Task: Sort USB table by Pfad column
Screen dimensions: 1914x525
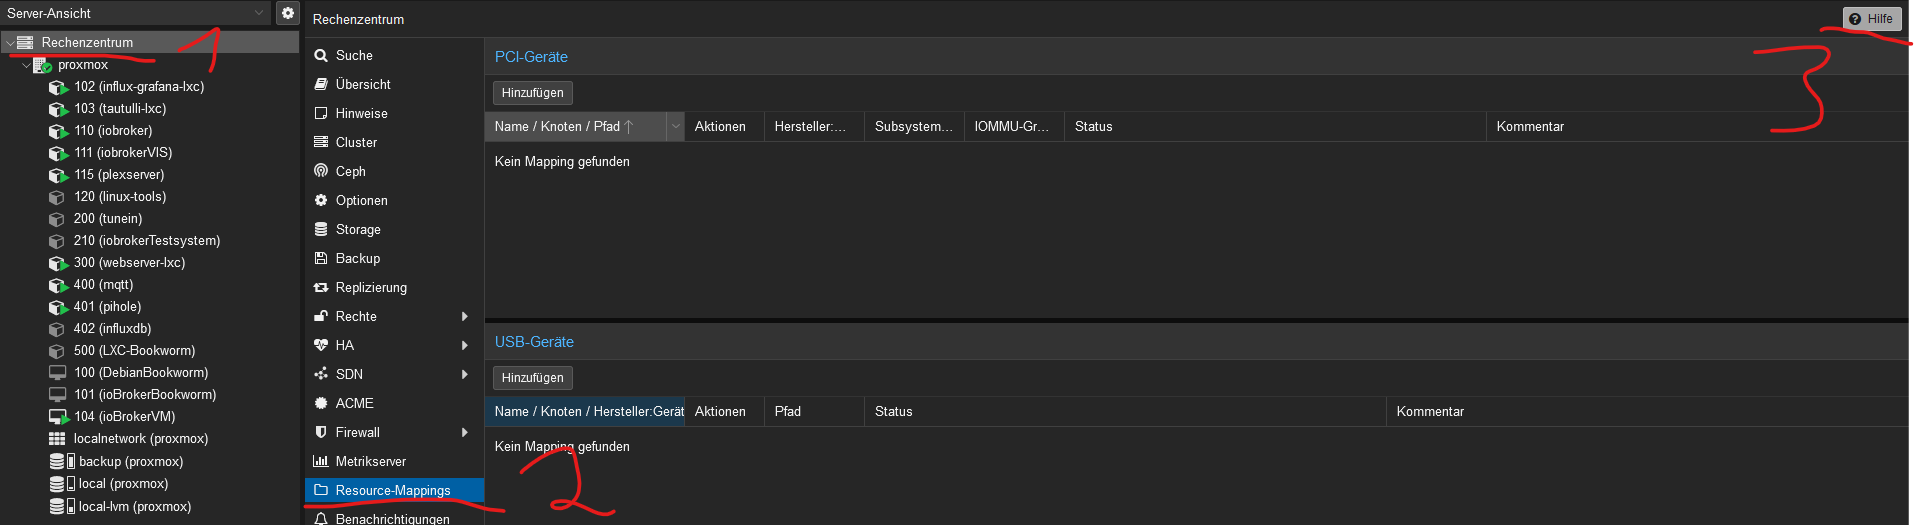Action: pos(814,412)
